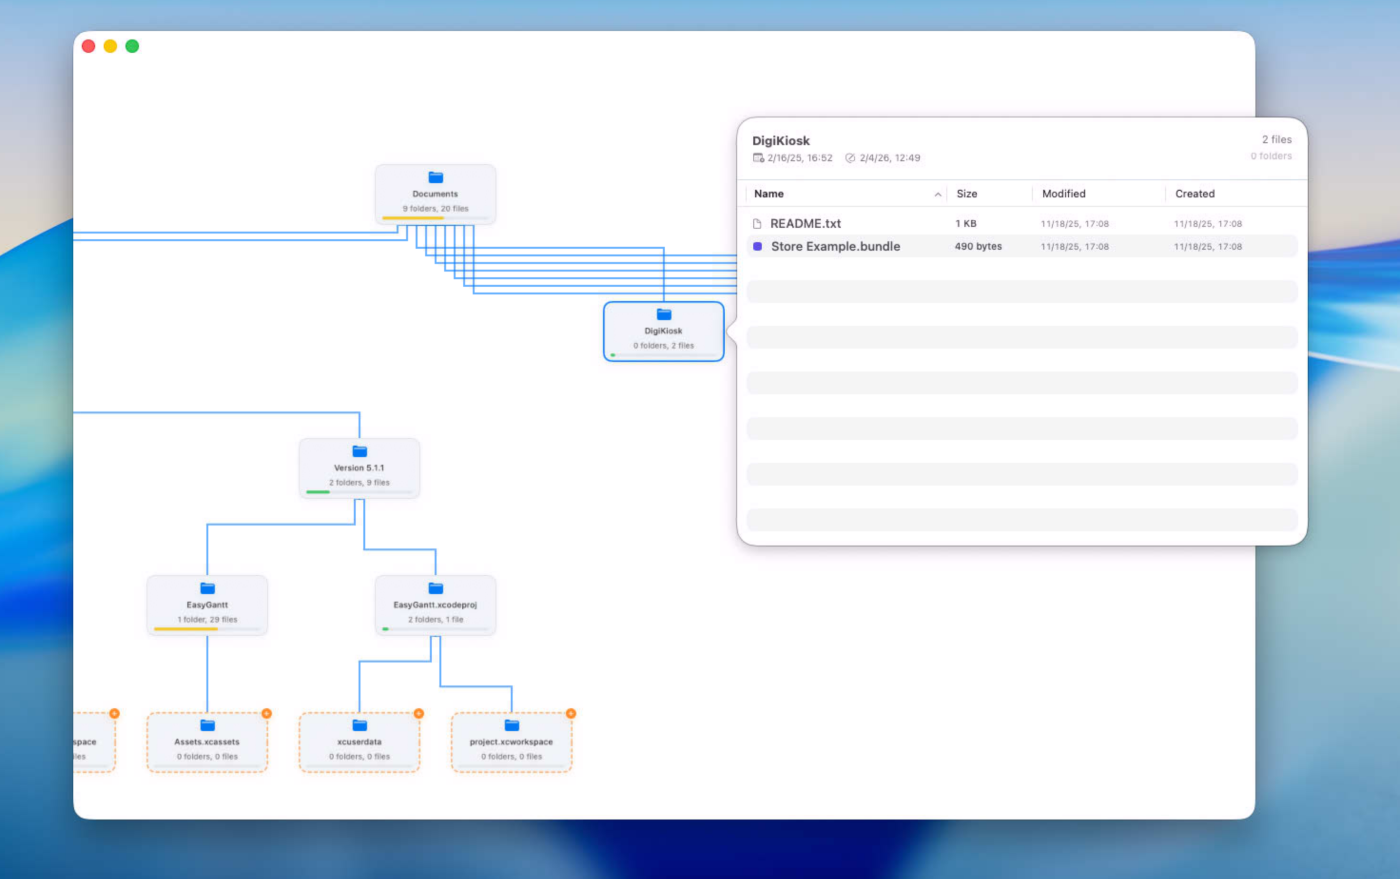1400x879 pixels.
Task: Sort file list by Size column
Action: click(x=967, y=194)
